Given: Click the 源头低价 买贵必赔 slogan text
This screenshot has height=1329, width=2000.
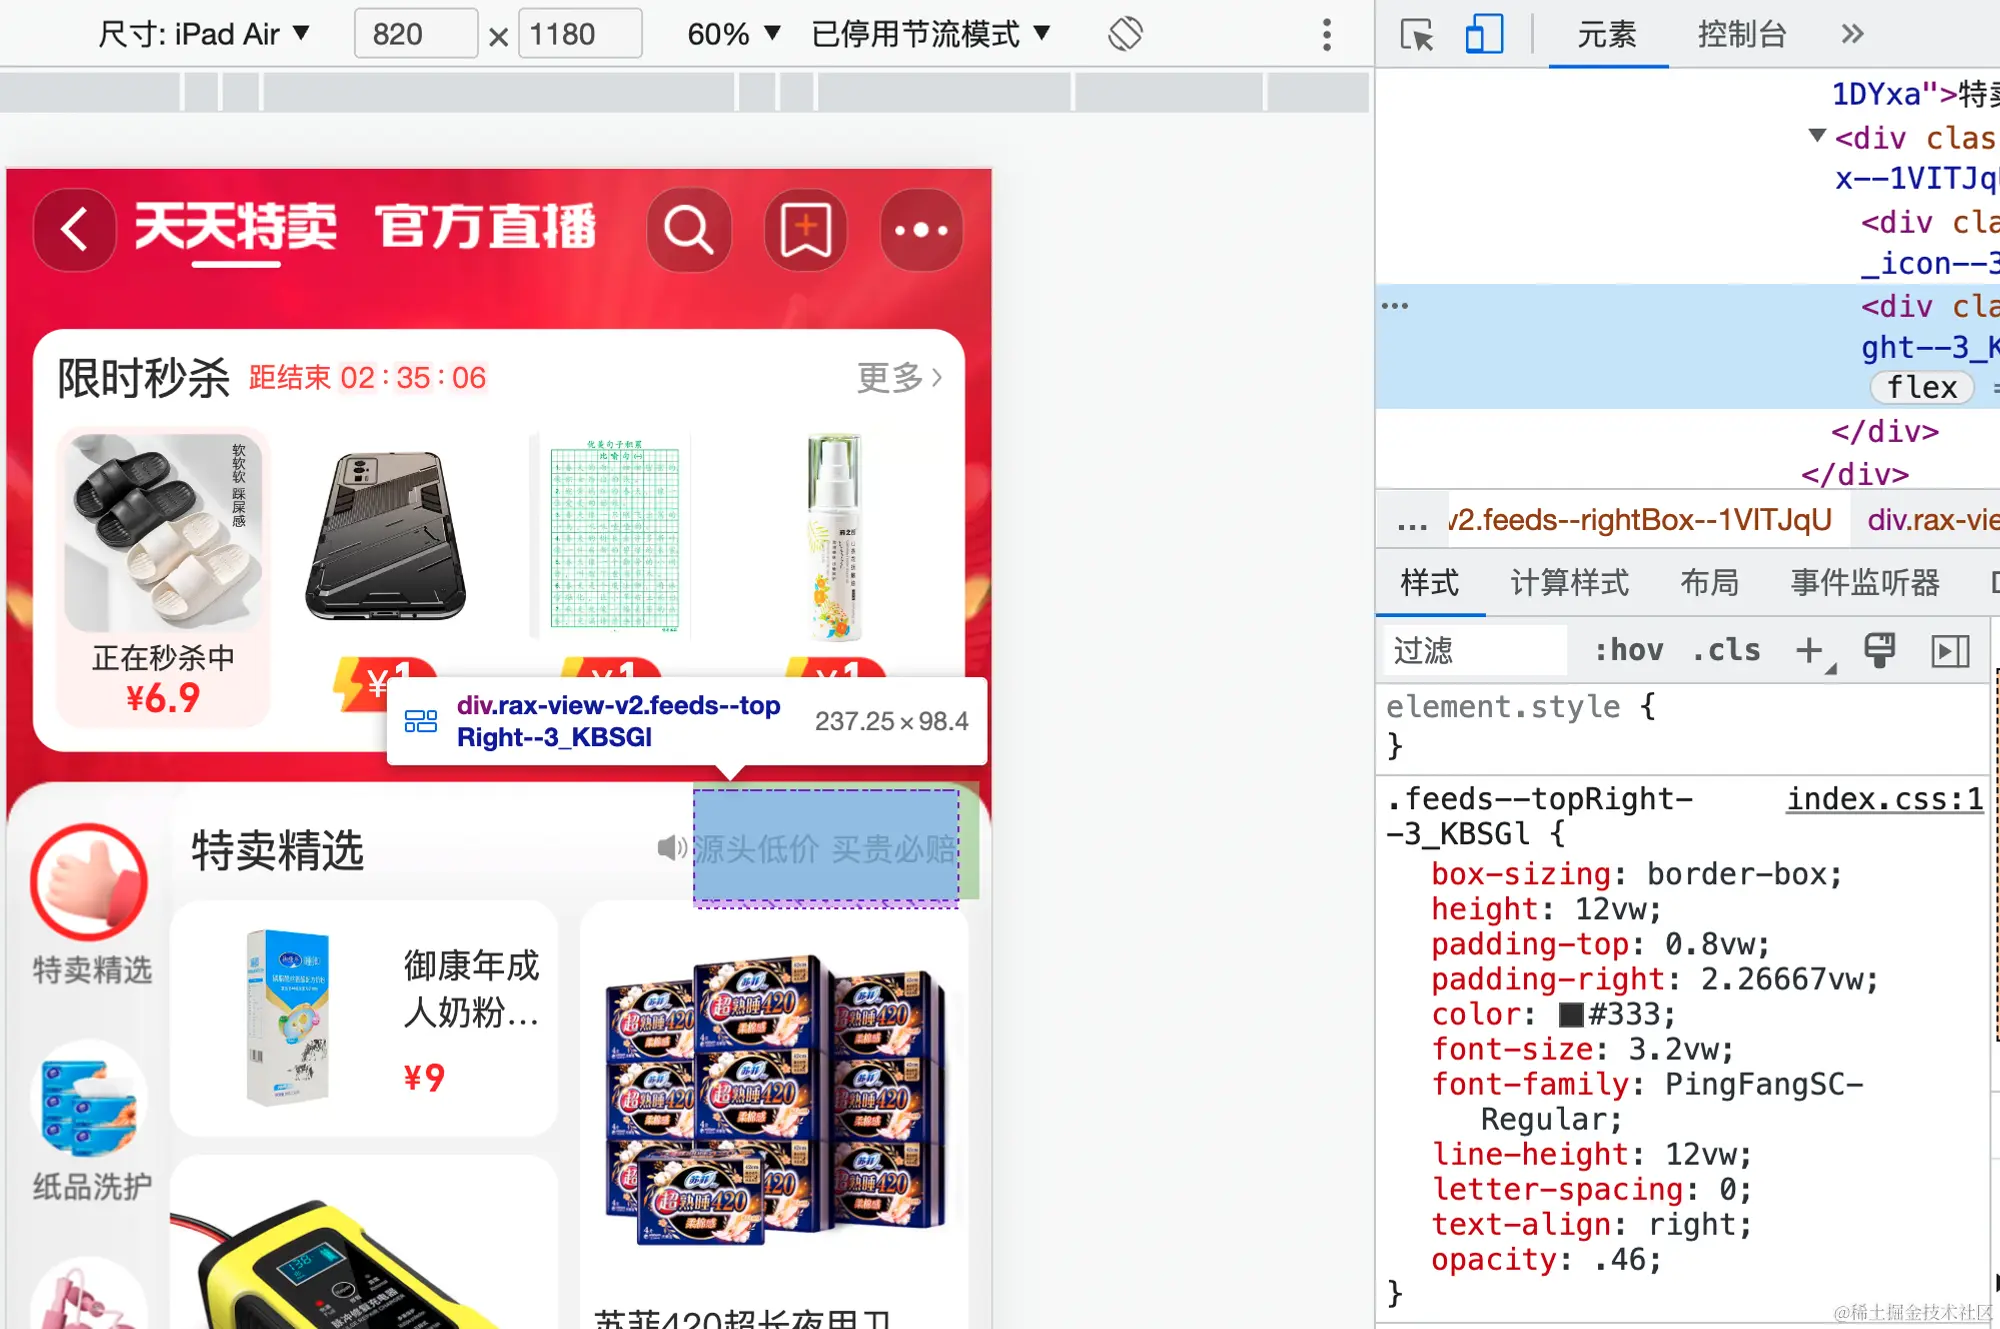Looking at the screenshot, I should point(826,849).
